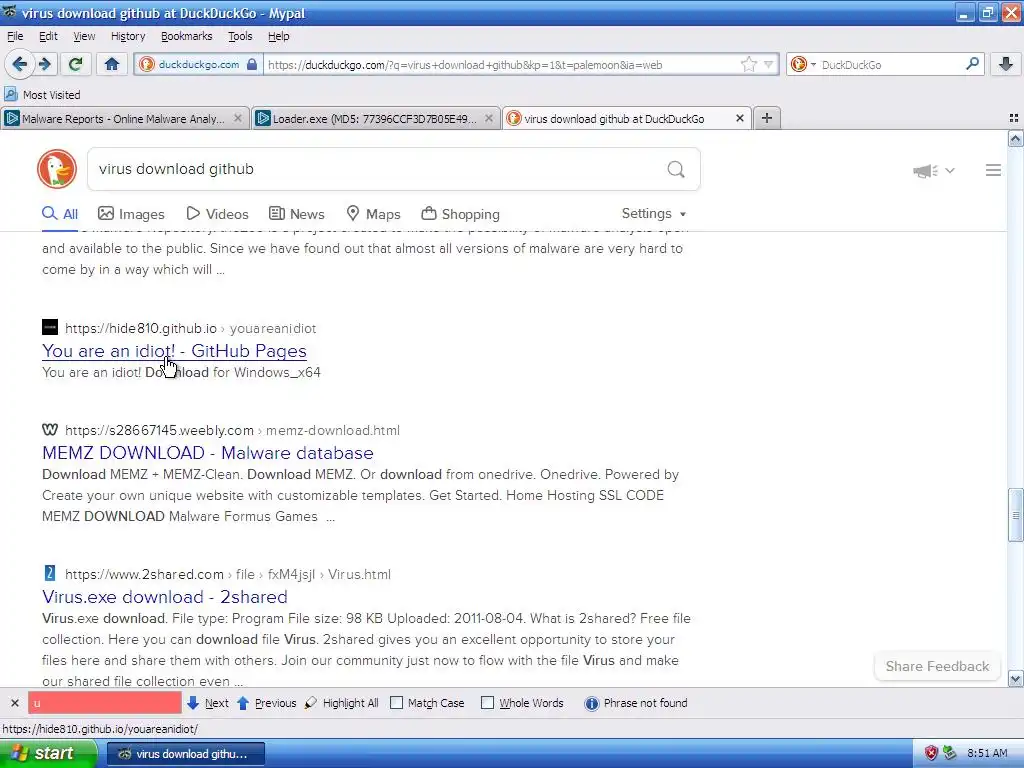Close the virus download github tab
Screen dimensions: 1024x768
click(x=739, y=118)
